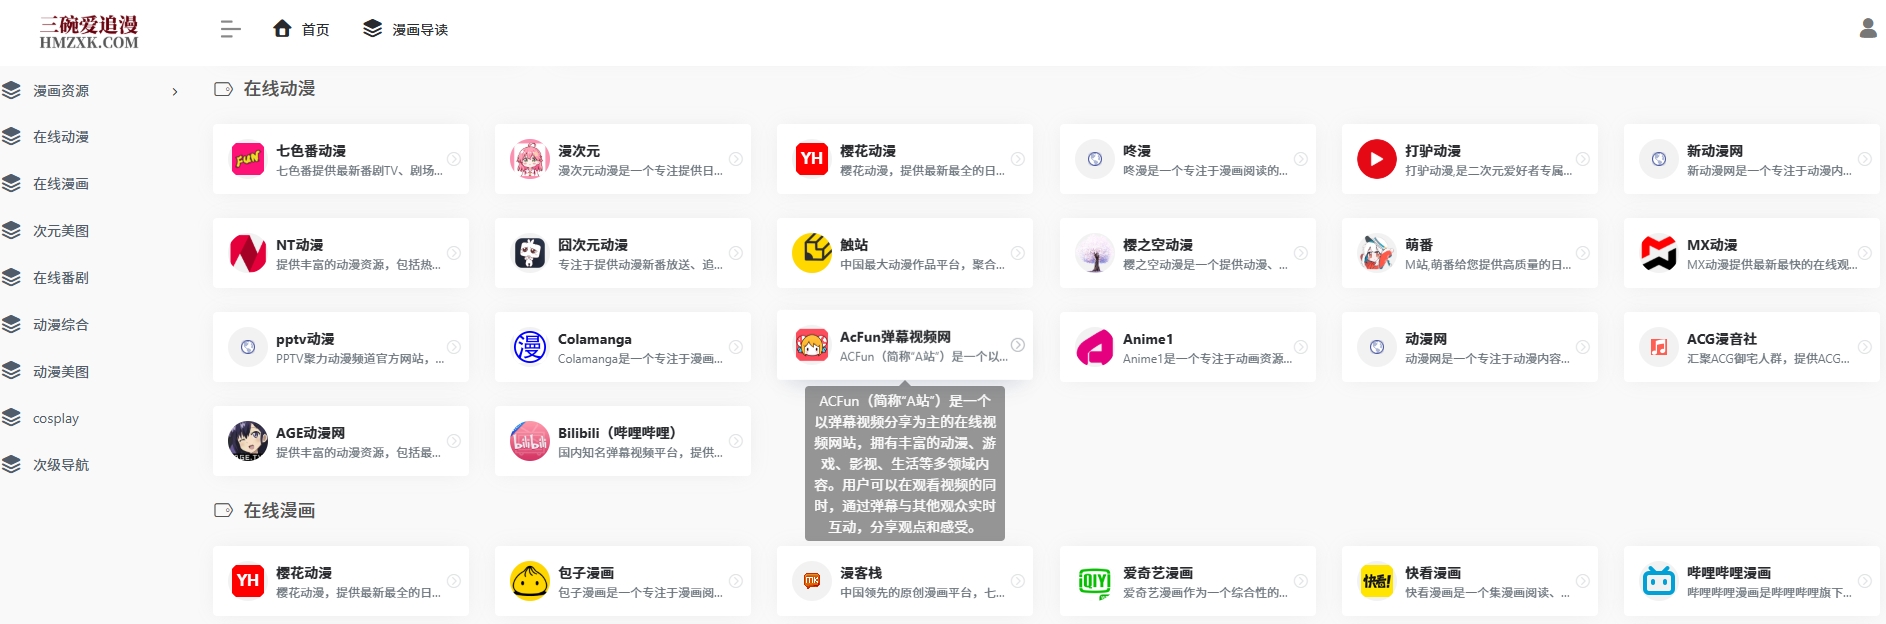The image size is (1886, 624).
Task: Click the AGE动漫网 description text
Action: coord(358,453)
